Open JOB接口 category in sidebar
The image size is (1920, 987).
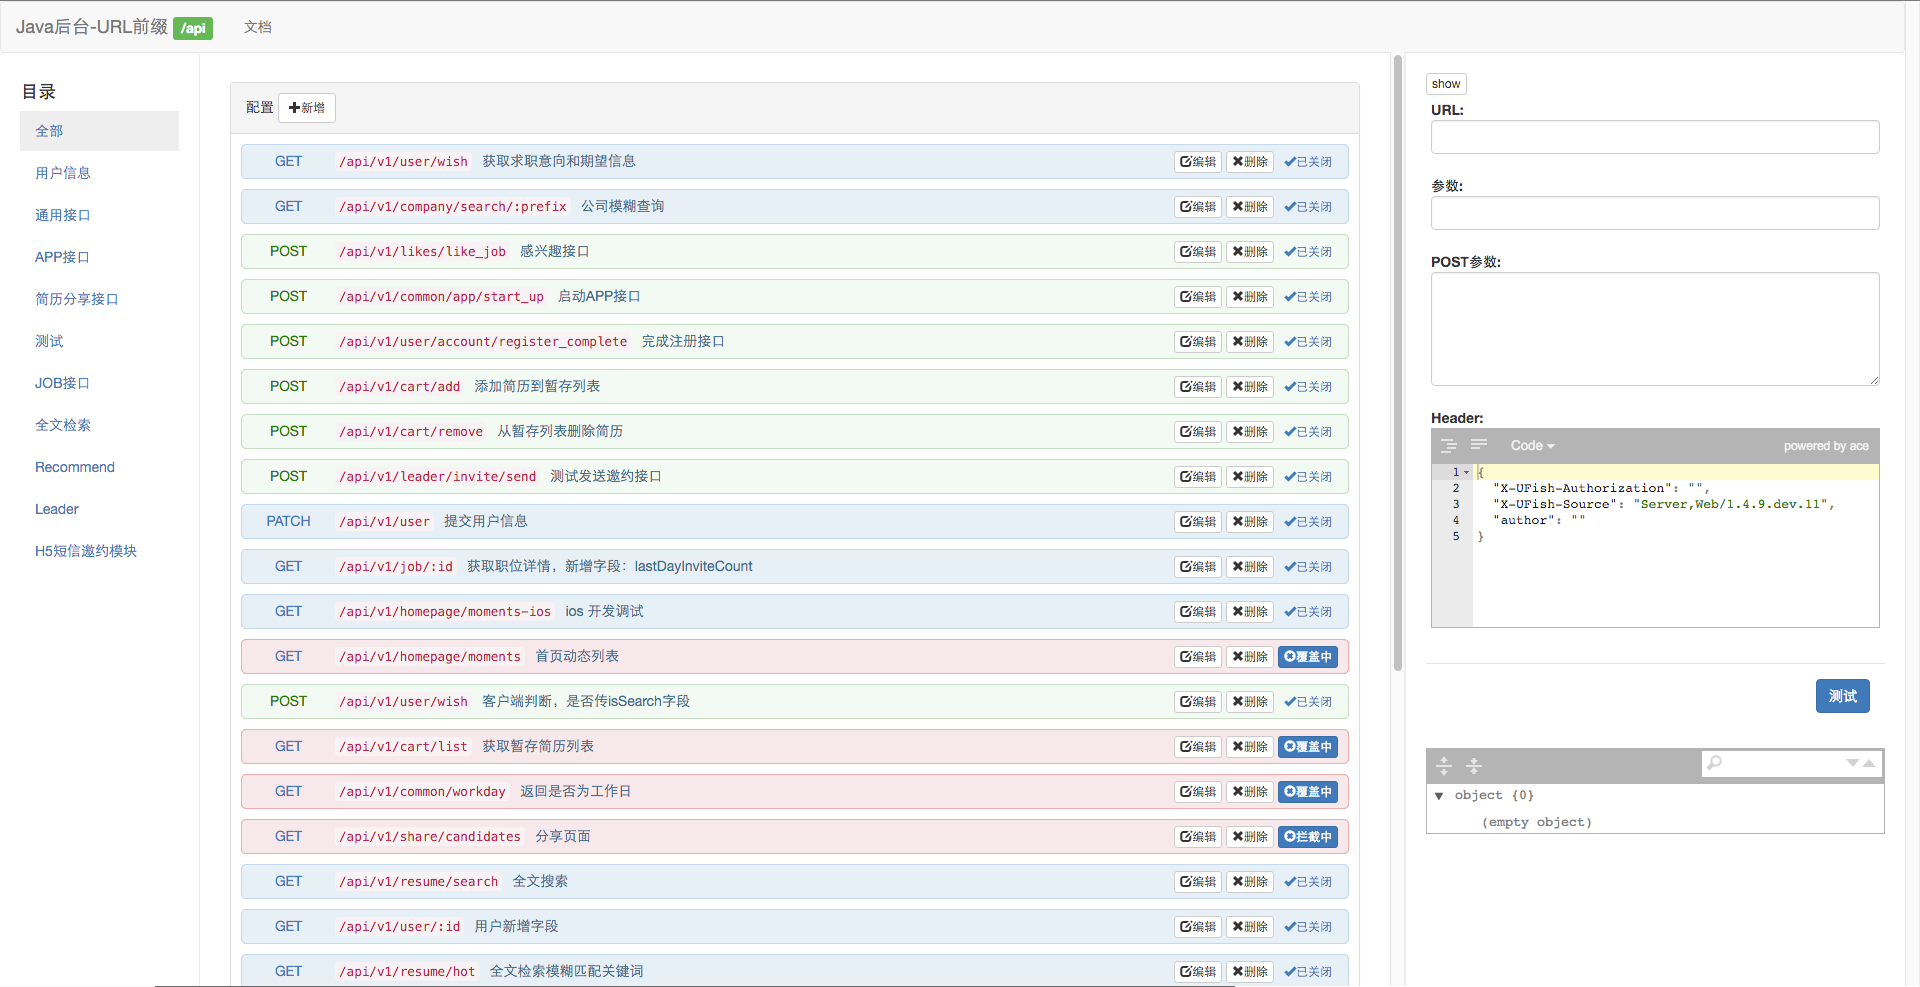click(x=62, y=383)
